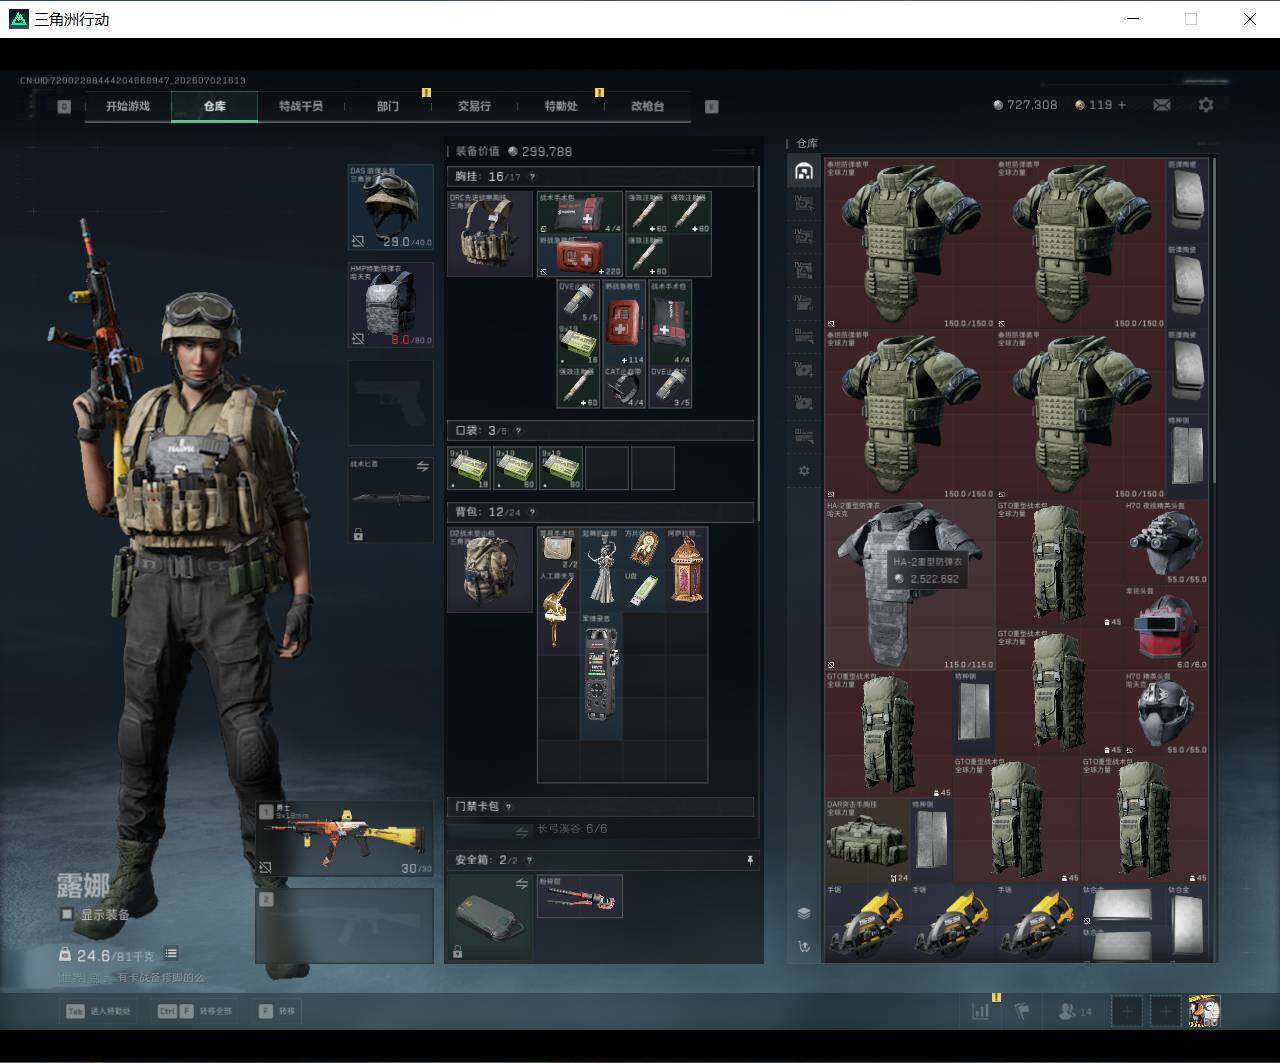Image resolution: width=1280 pixels, height=1063 pixels.
Task: Open the weight details list icon
Action: click(x=171, y=954)
